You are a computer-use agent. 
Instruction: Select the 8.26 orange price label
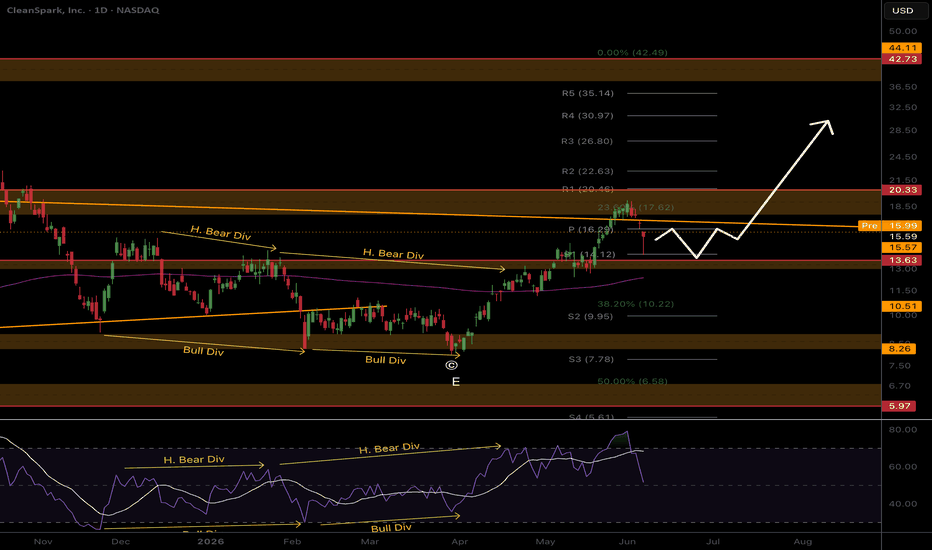pyautogui.click(x=899, y=348)
